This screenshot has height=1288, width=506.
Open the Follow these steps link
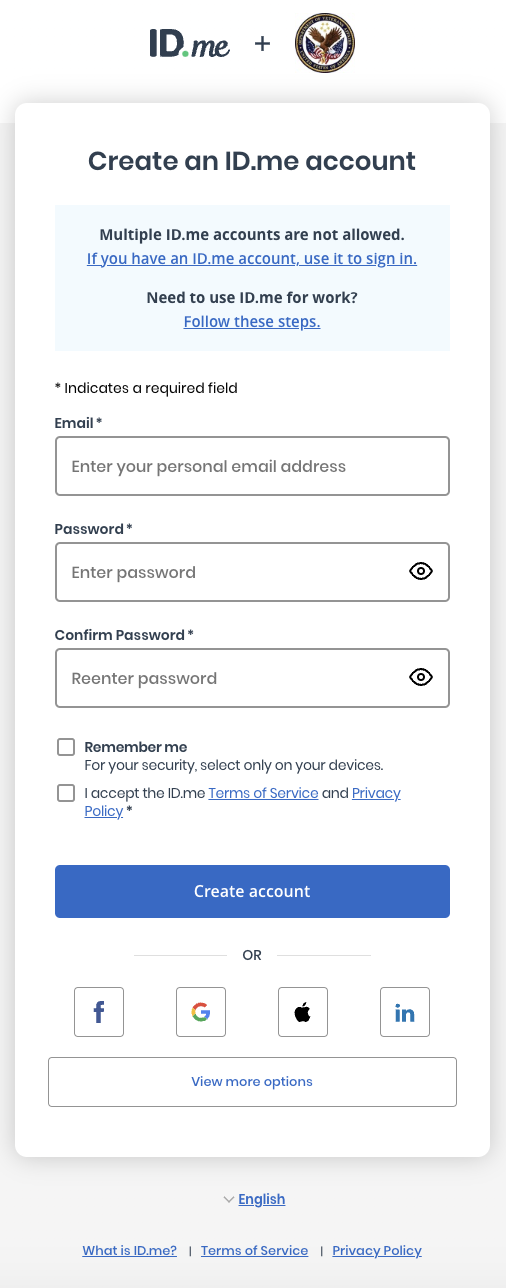click(252, 321)
